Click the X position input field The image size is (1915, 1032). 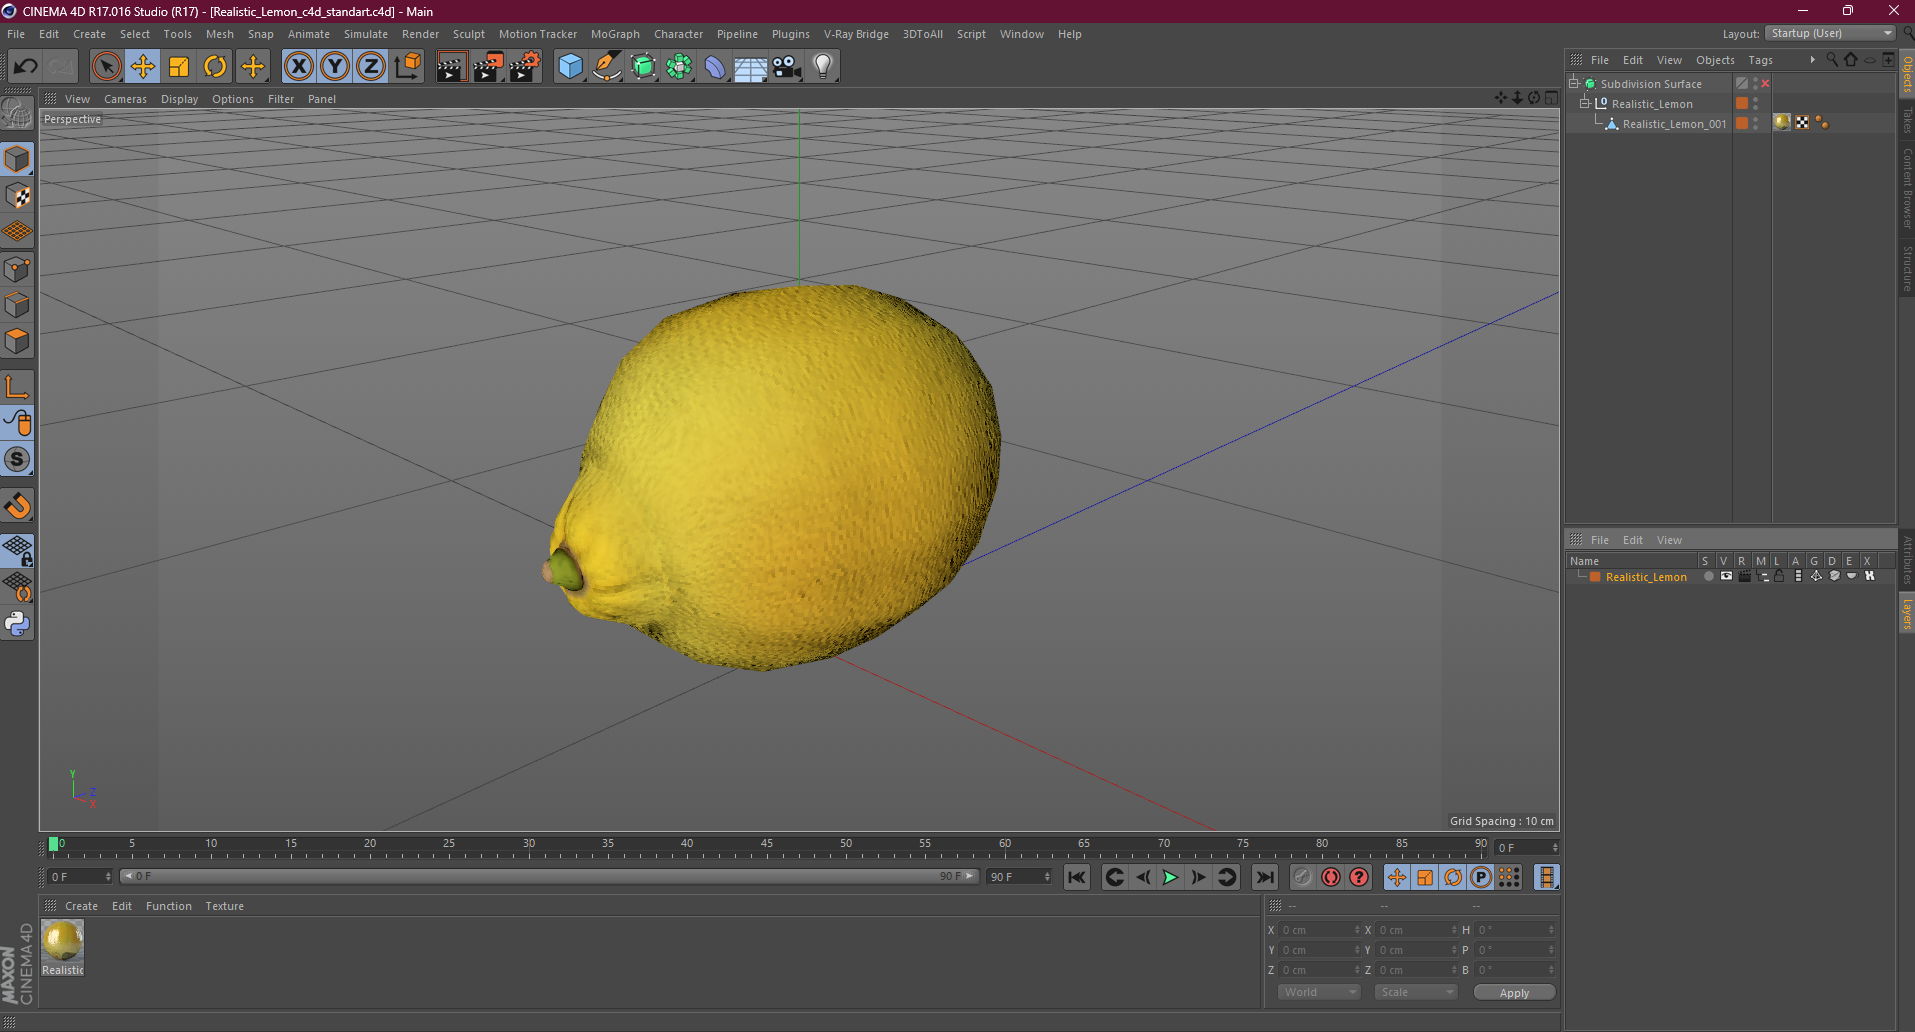[x=1320, y=930]
